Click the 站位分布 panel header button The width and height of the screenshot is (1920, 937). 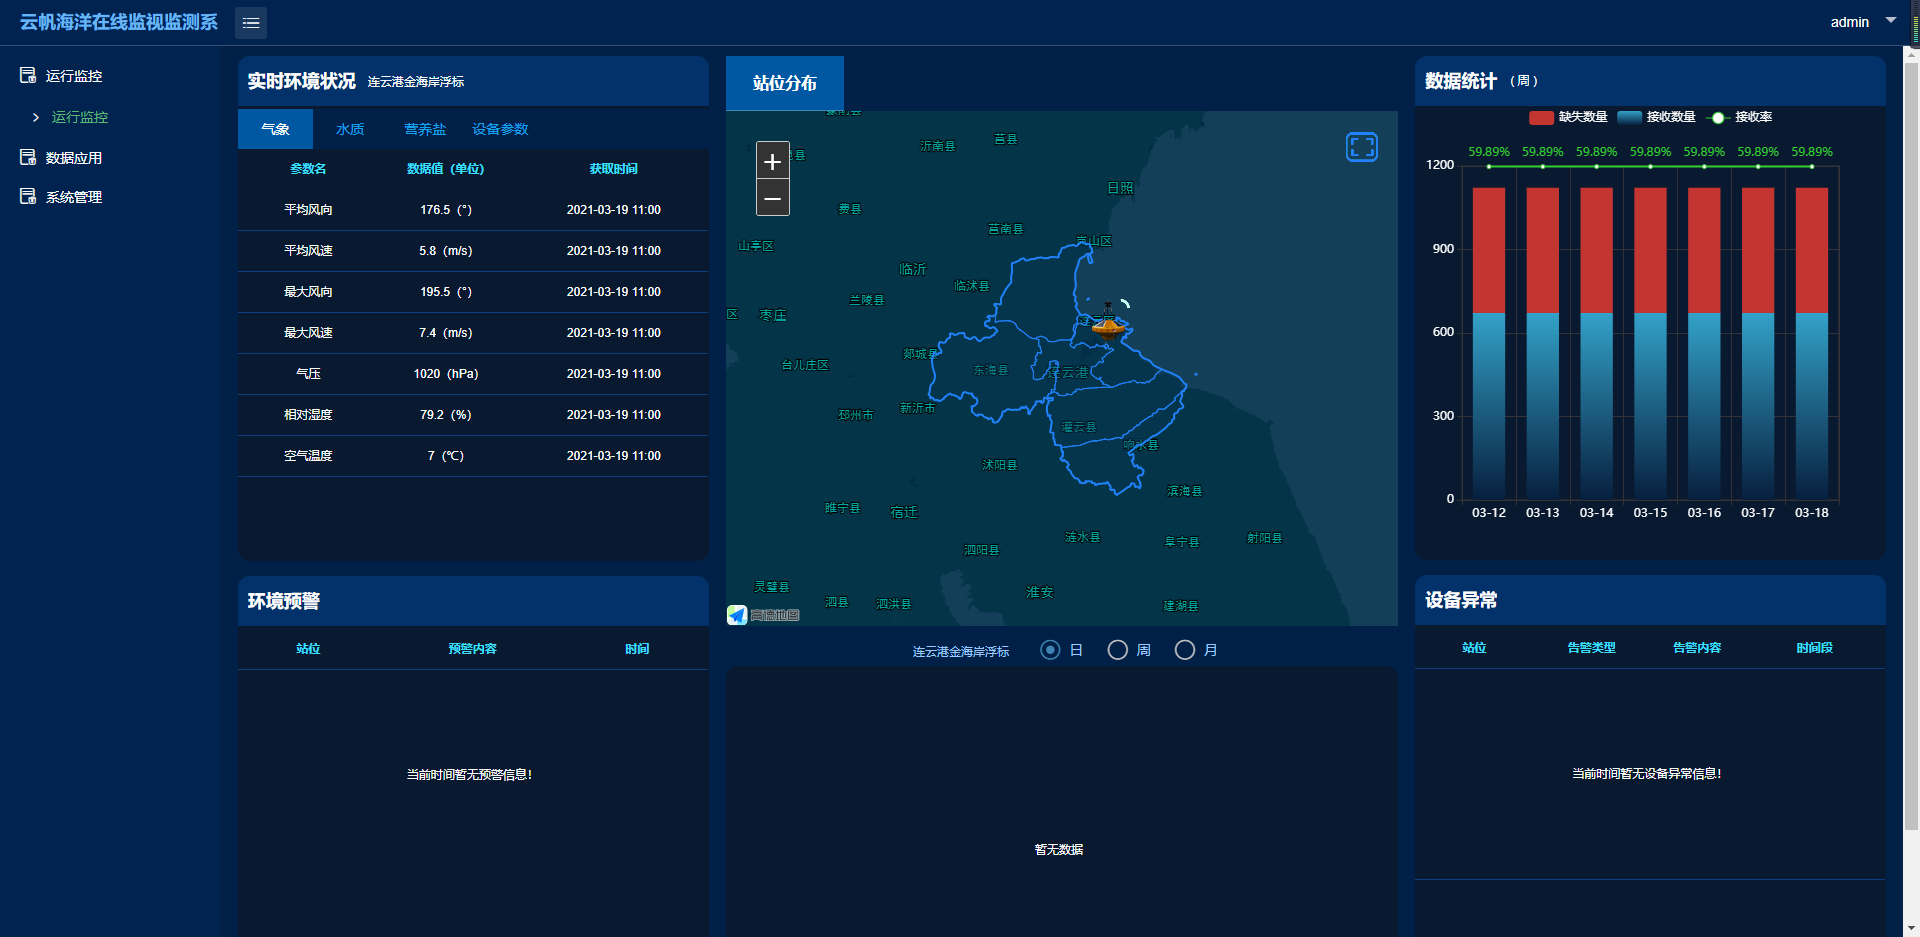pos(785,83)
